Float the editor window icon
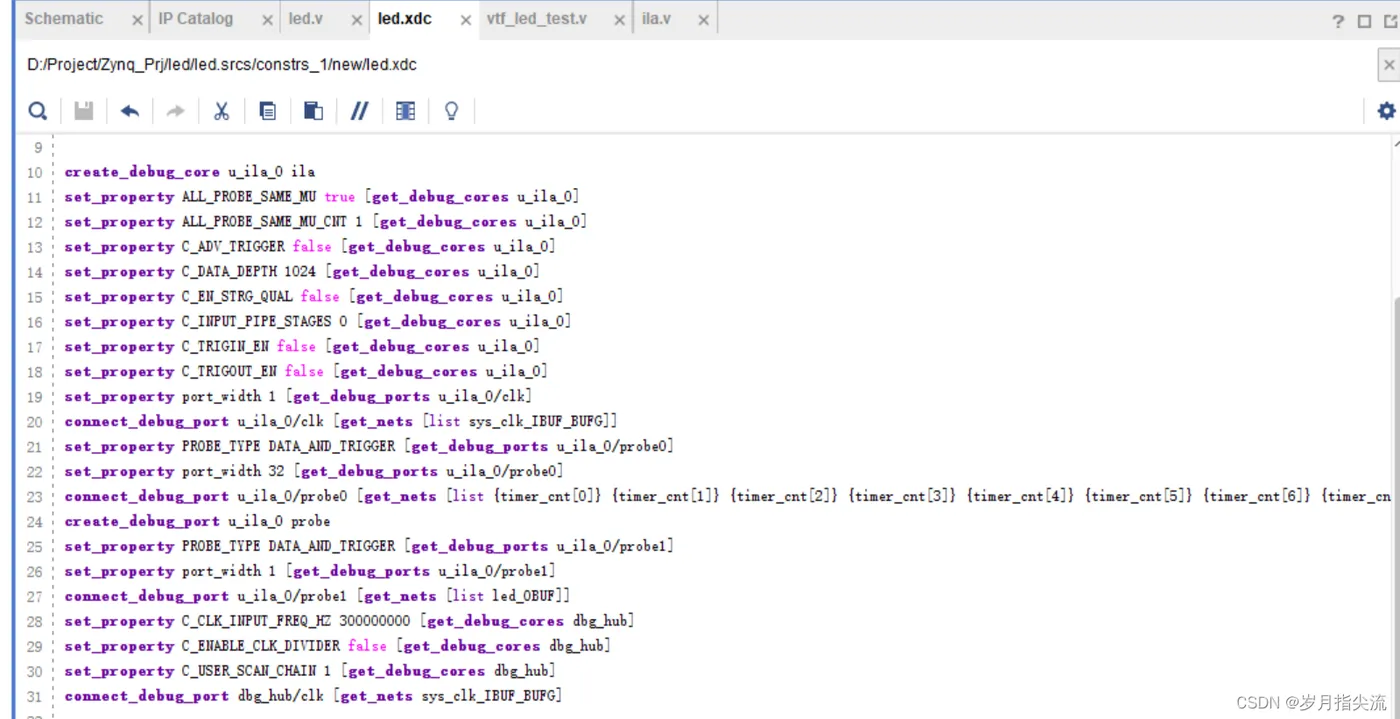The width and height of the screenshot is (1400, 719). 1389,21
